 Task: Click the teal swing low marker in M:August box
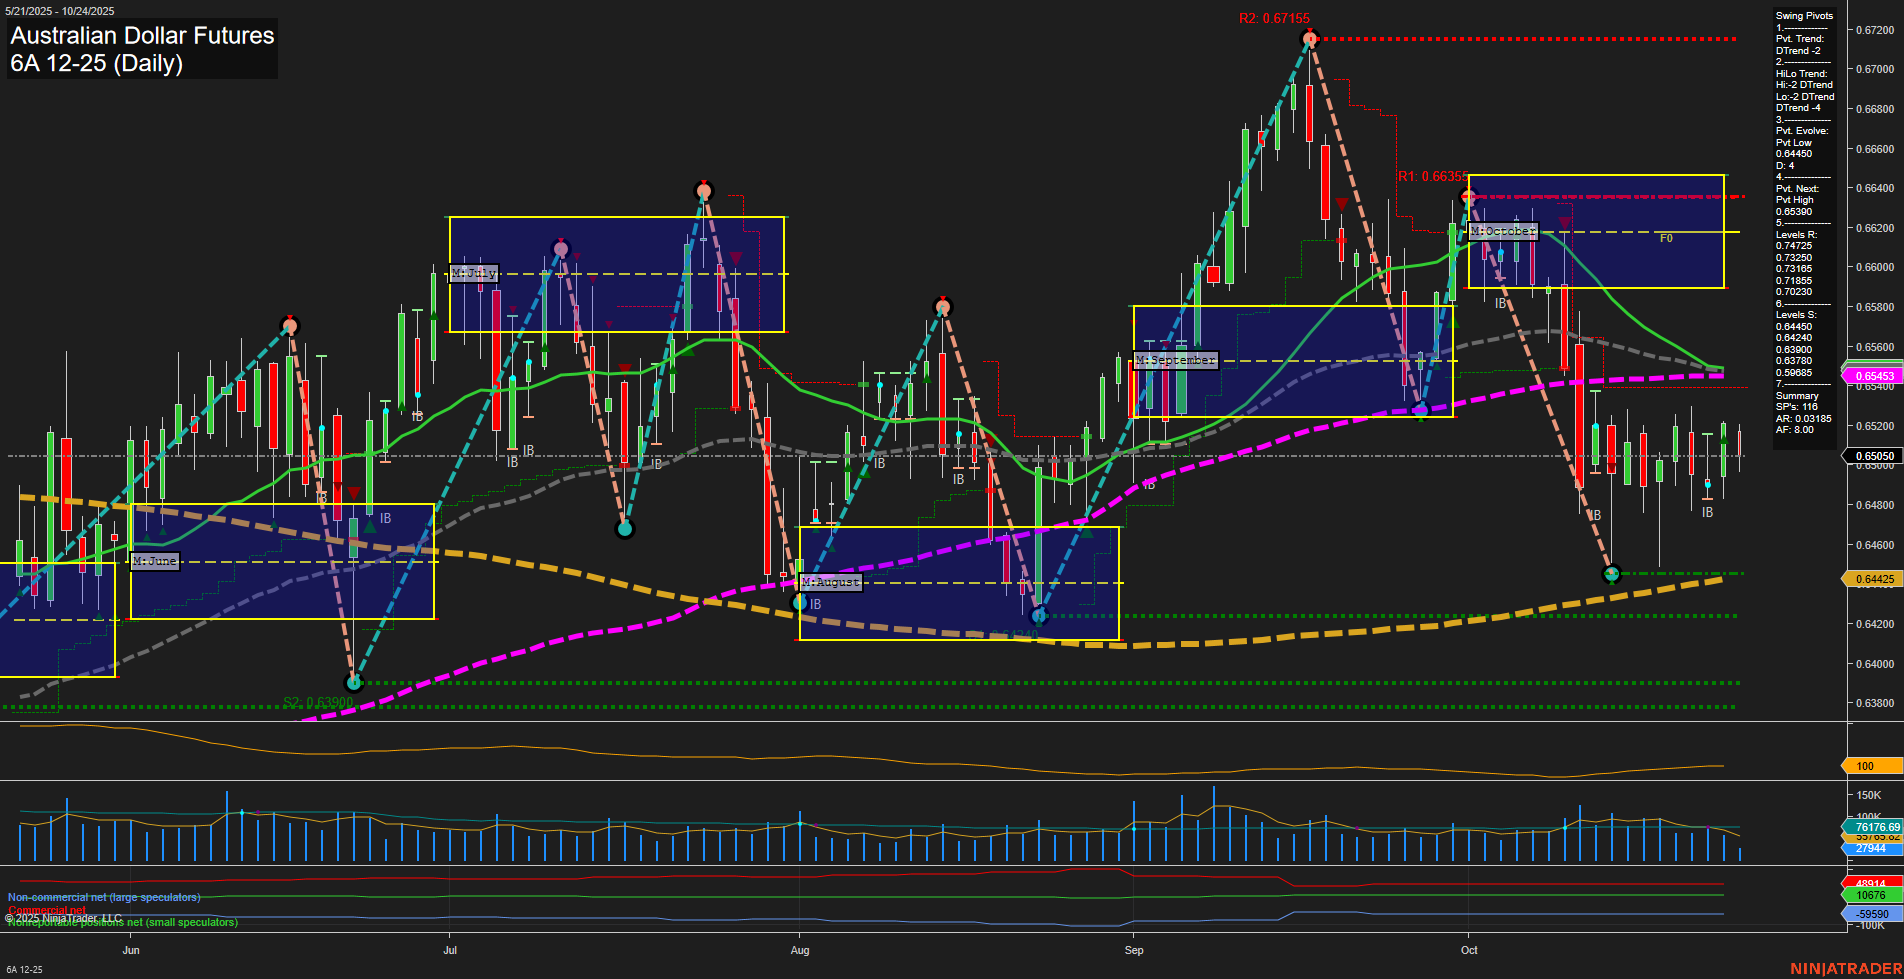coord(1037,616)
